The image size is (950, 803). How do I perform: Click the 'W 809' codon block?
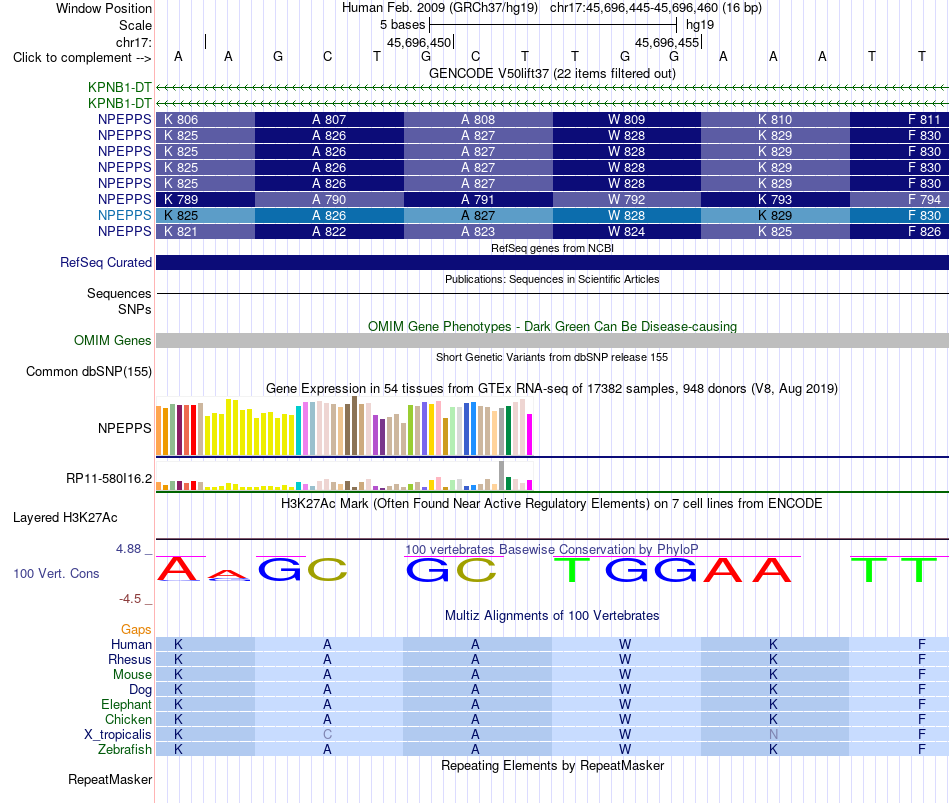point(626,119)
